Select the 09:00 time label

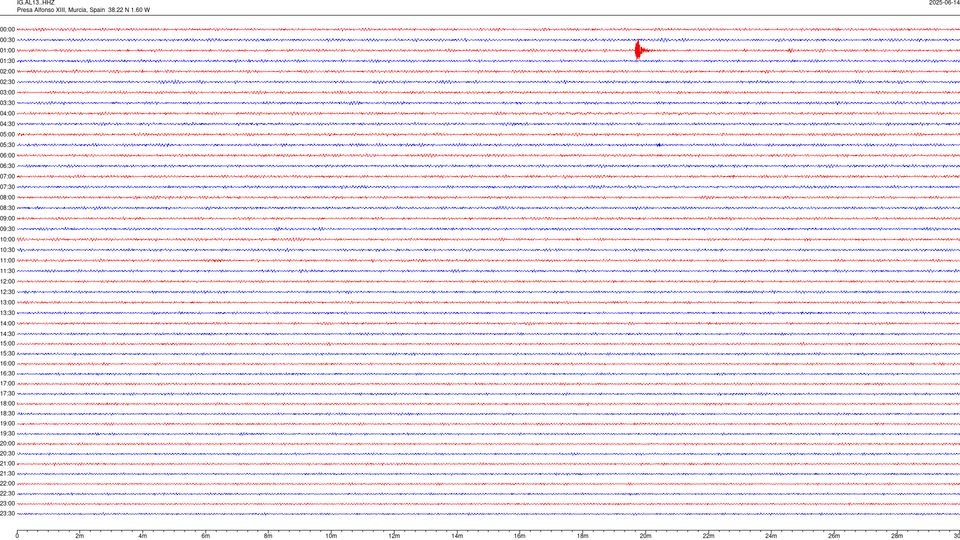pos(7,219)
